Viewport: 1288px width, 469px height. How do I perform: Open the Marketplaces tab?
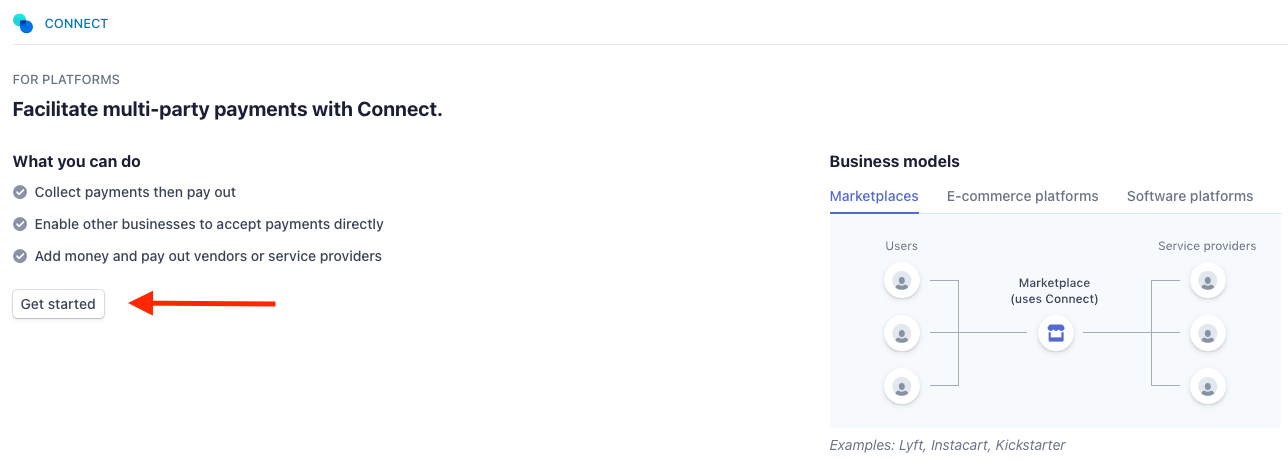tap(874, 196)
